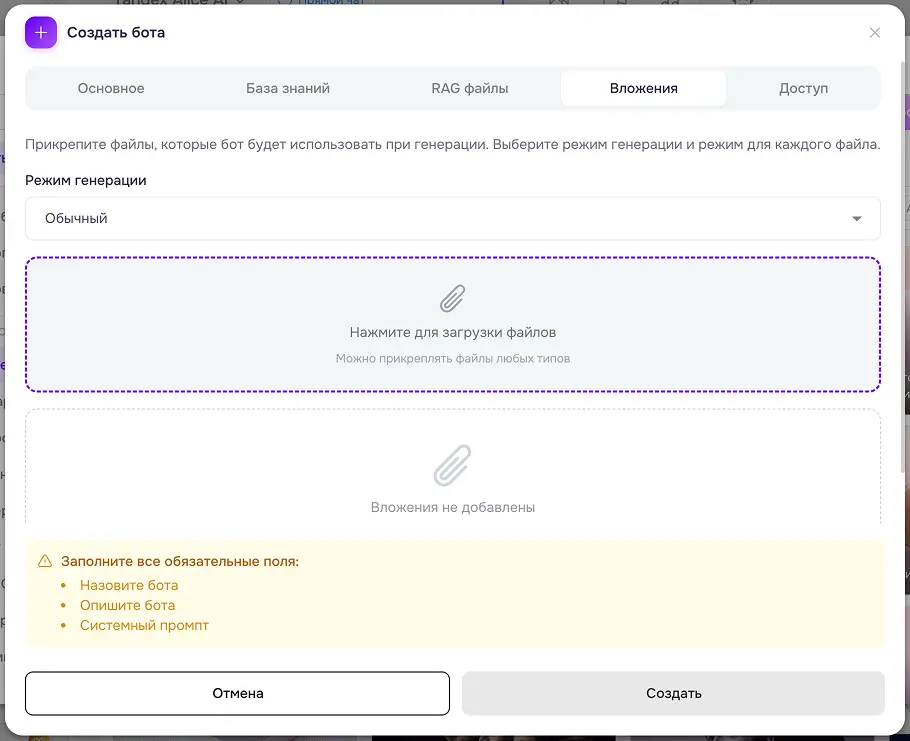Click the warning triangle icon in the yellow notice
The height and width of the screenshot is (741, 910).
tap(45, 561)
